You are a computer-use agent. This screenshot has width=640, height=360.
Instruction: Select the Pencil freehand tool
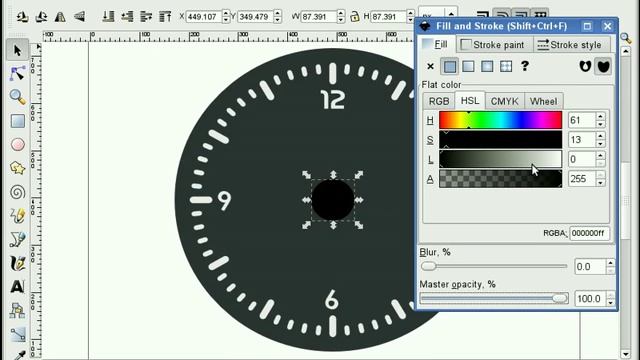17,216
